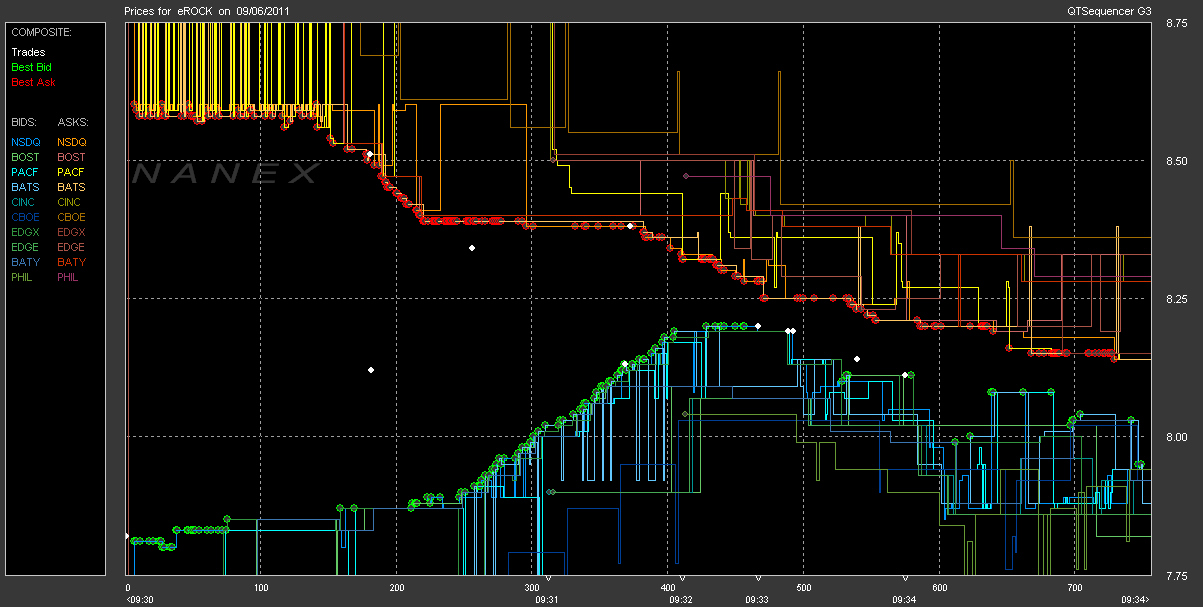Select EDGX in the Bids legend column
This screenshot has height=607, width=1203.
pyautogui.click(x=24, y=232)
